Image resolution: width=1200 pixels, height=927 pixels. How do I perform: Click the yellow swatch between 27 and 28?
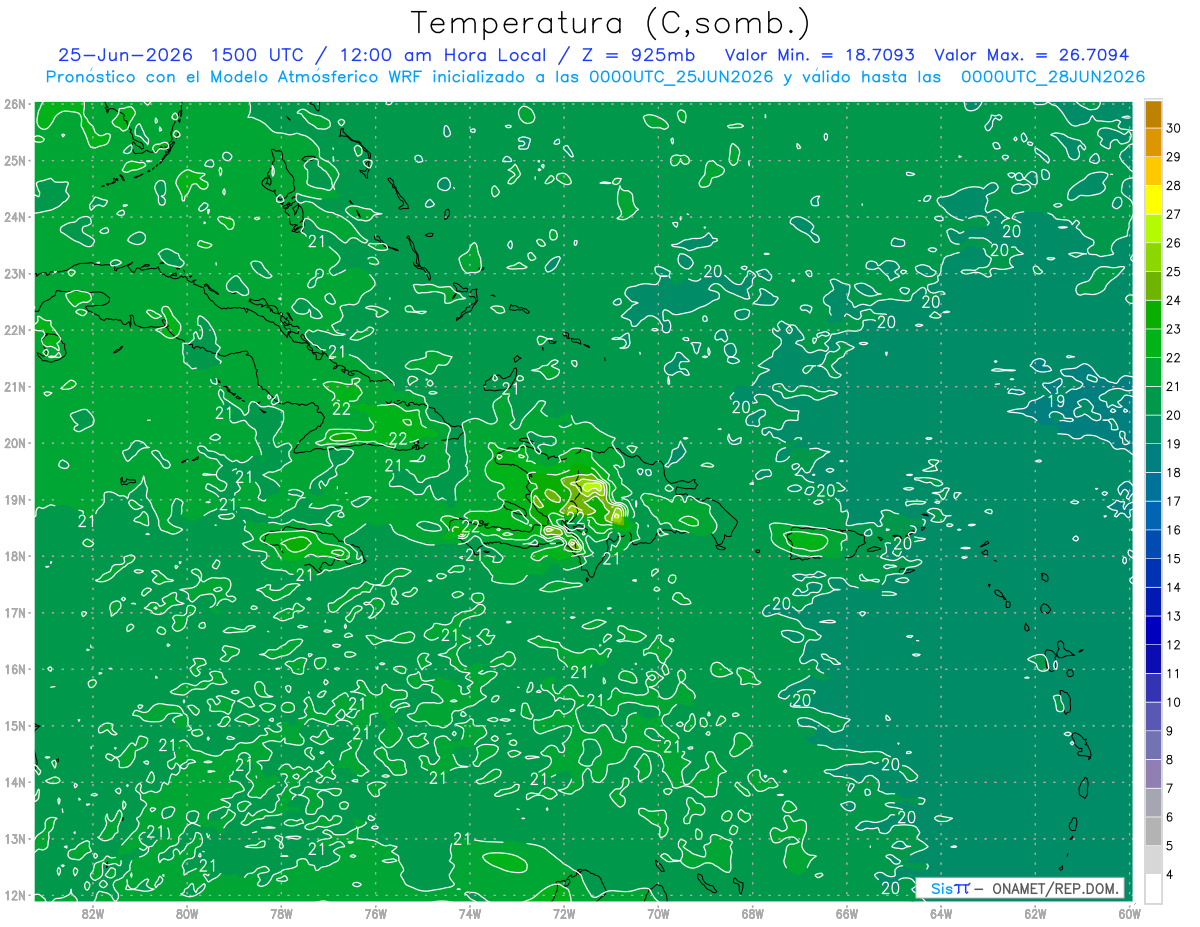pyautogui.click(x=1153, y=200)
